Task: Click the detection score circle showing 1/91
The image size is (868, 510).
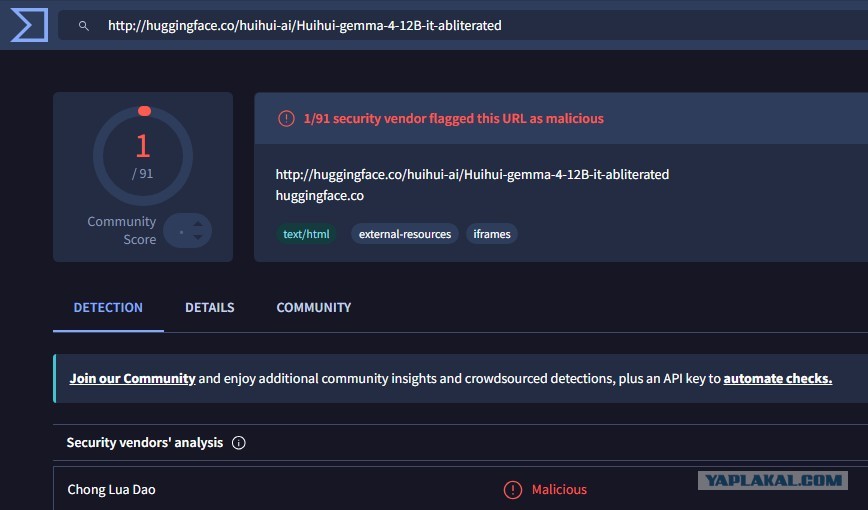Action: click(x=143, y=156)
